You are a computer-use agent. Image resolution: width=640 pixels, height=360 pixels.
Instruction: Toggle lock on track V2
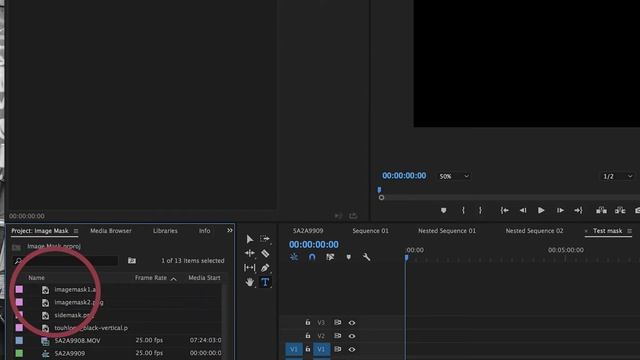click(308, 336)
